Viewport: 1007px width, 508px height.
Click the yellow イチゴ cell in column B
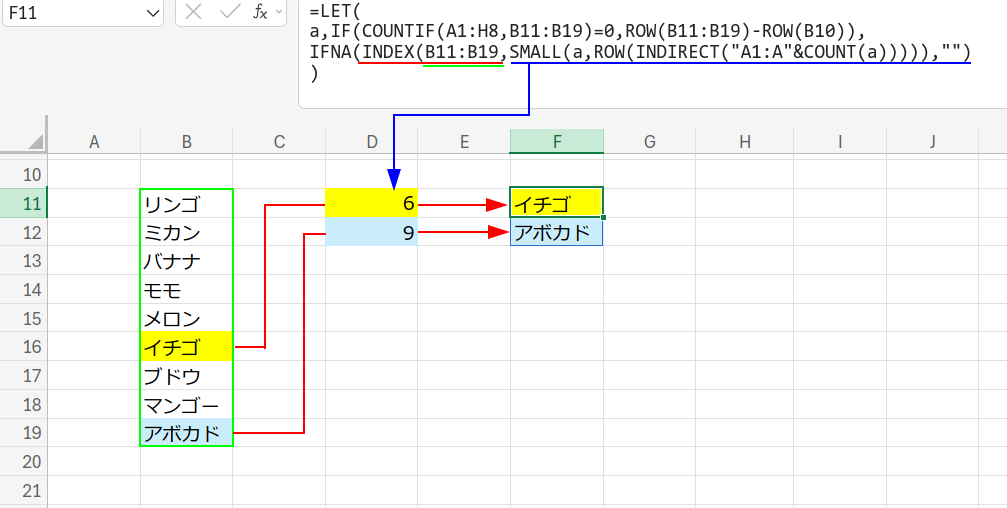point(186,347)
